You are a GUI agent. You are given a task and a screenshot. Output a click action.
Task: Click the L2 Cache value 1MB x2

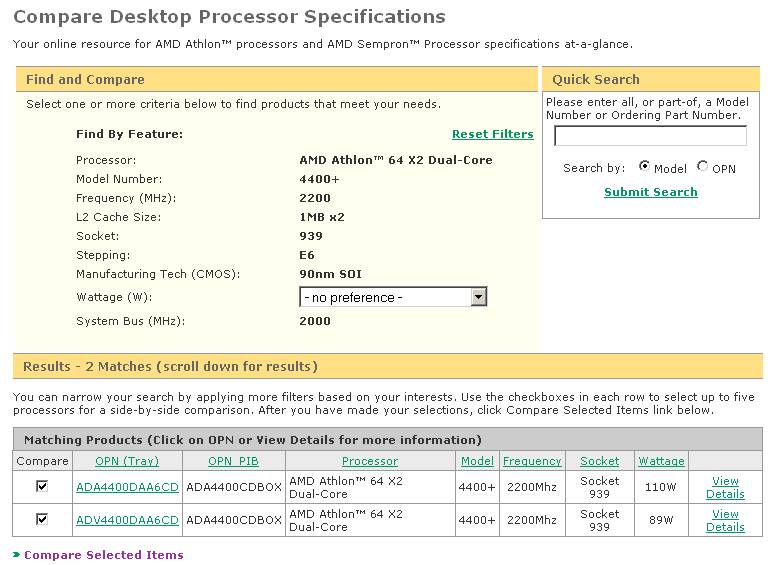(322, 217)
